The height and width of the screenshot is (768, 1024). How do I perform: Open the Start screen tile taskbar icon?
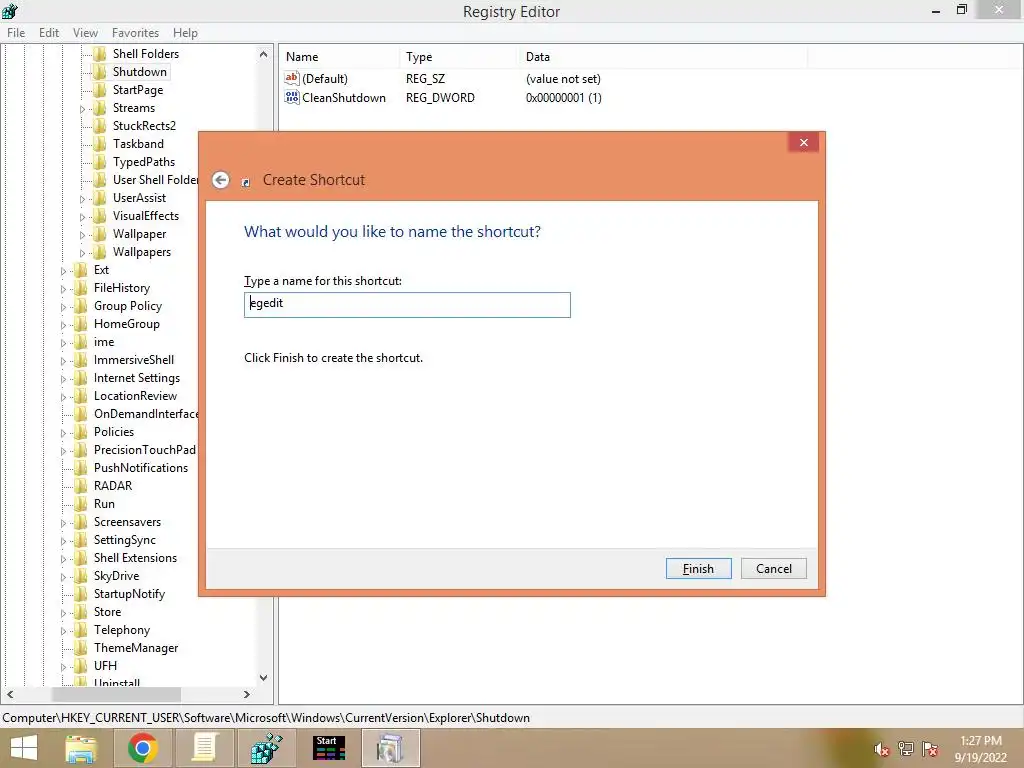click(329, 748)
